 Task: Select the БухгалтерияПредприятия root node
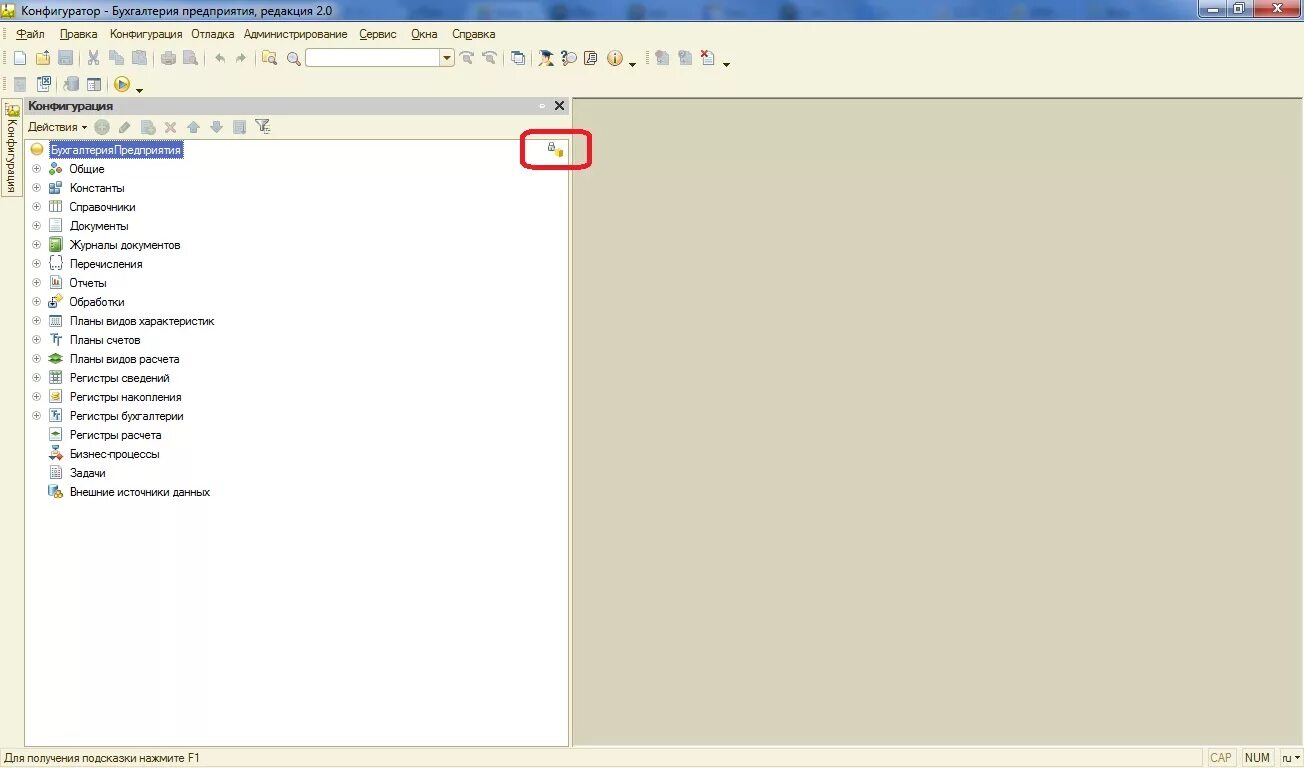(x=116, y=150)
